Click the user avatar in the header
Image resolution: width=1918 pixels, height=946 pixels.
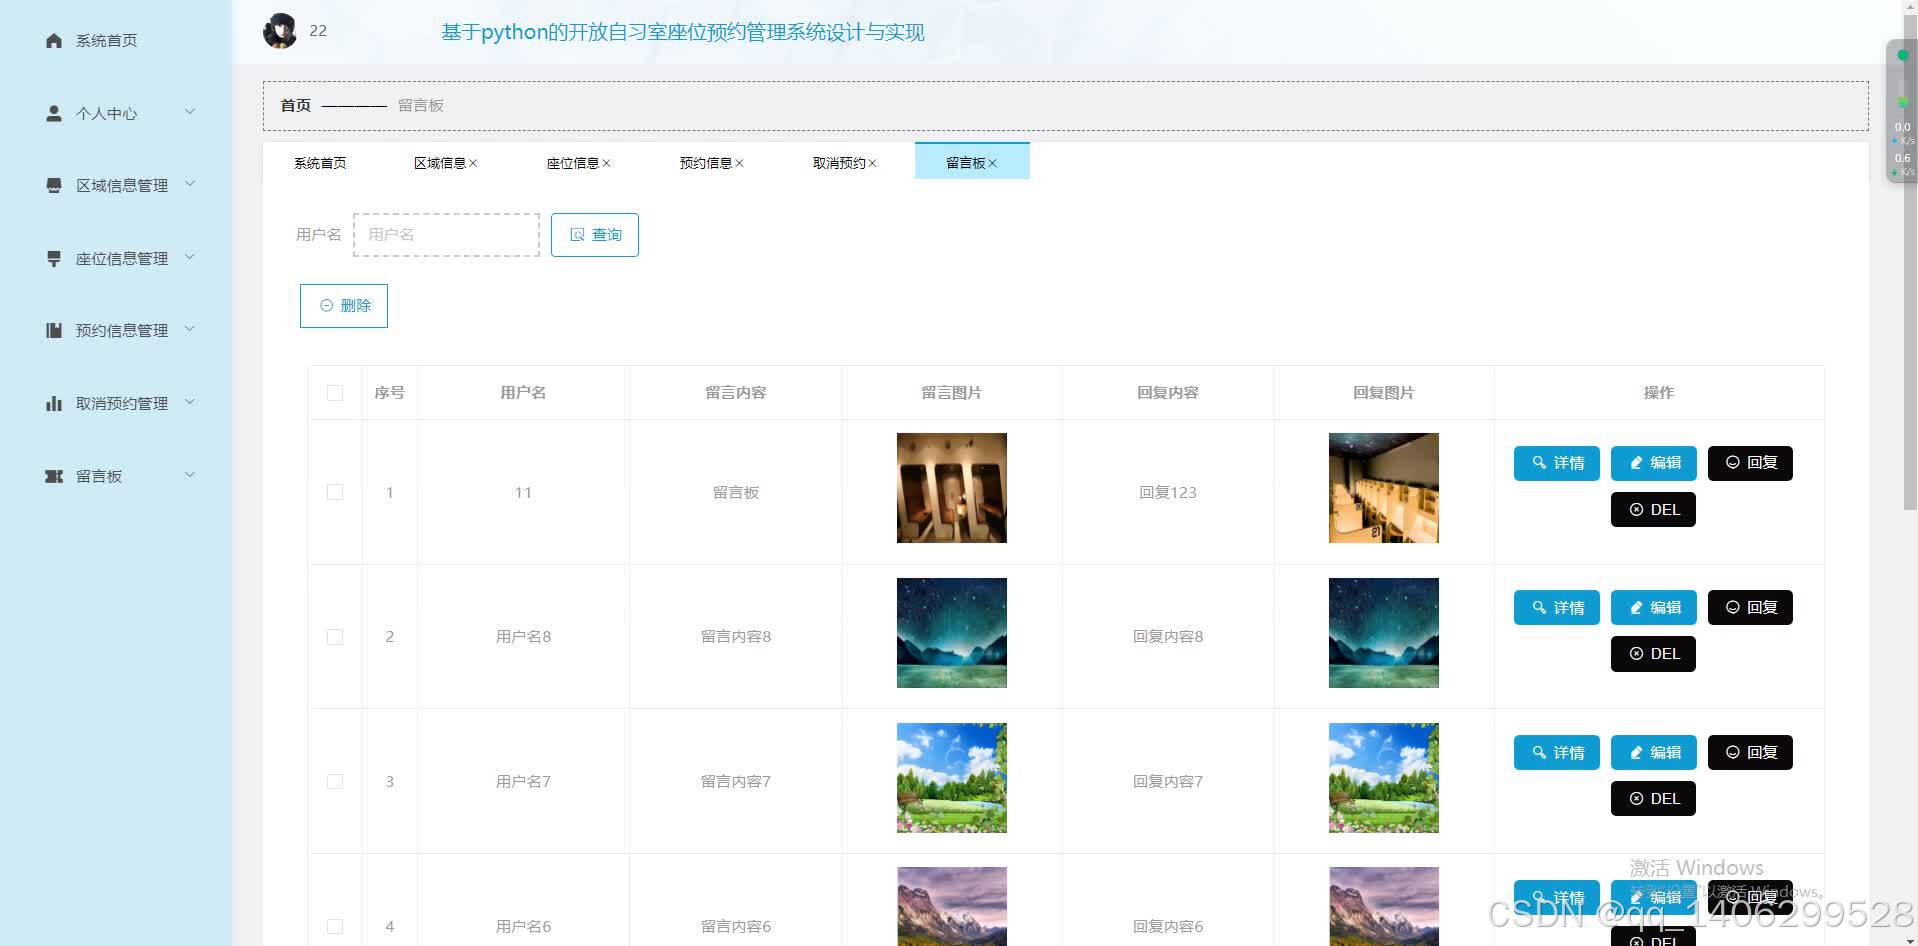pyautogui.click(x=280, y=31)
